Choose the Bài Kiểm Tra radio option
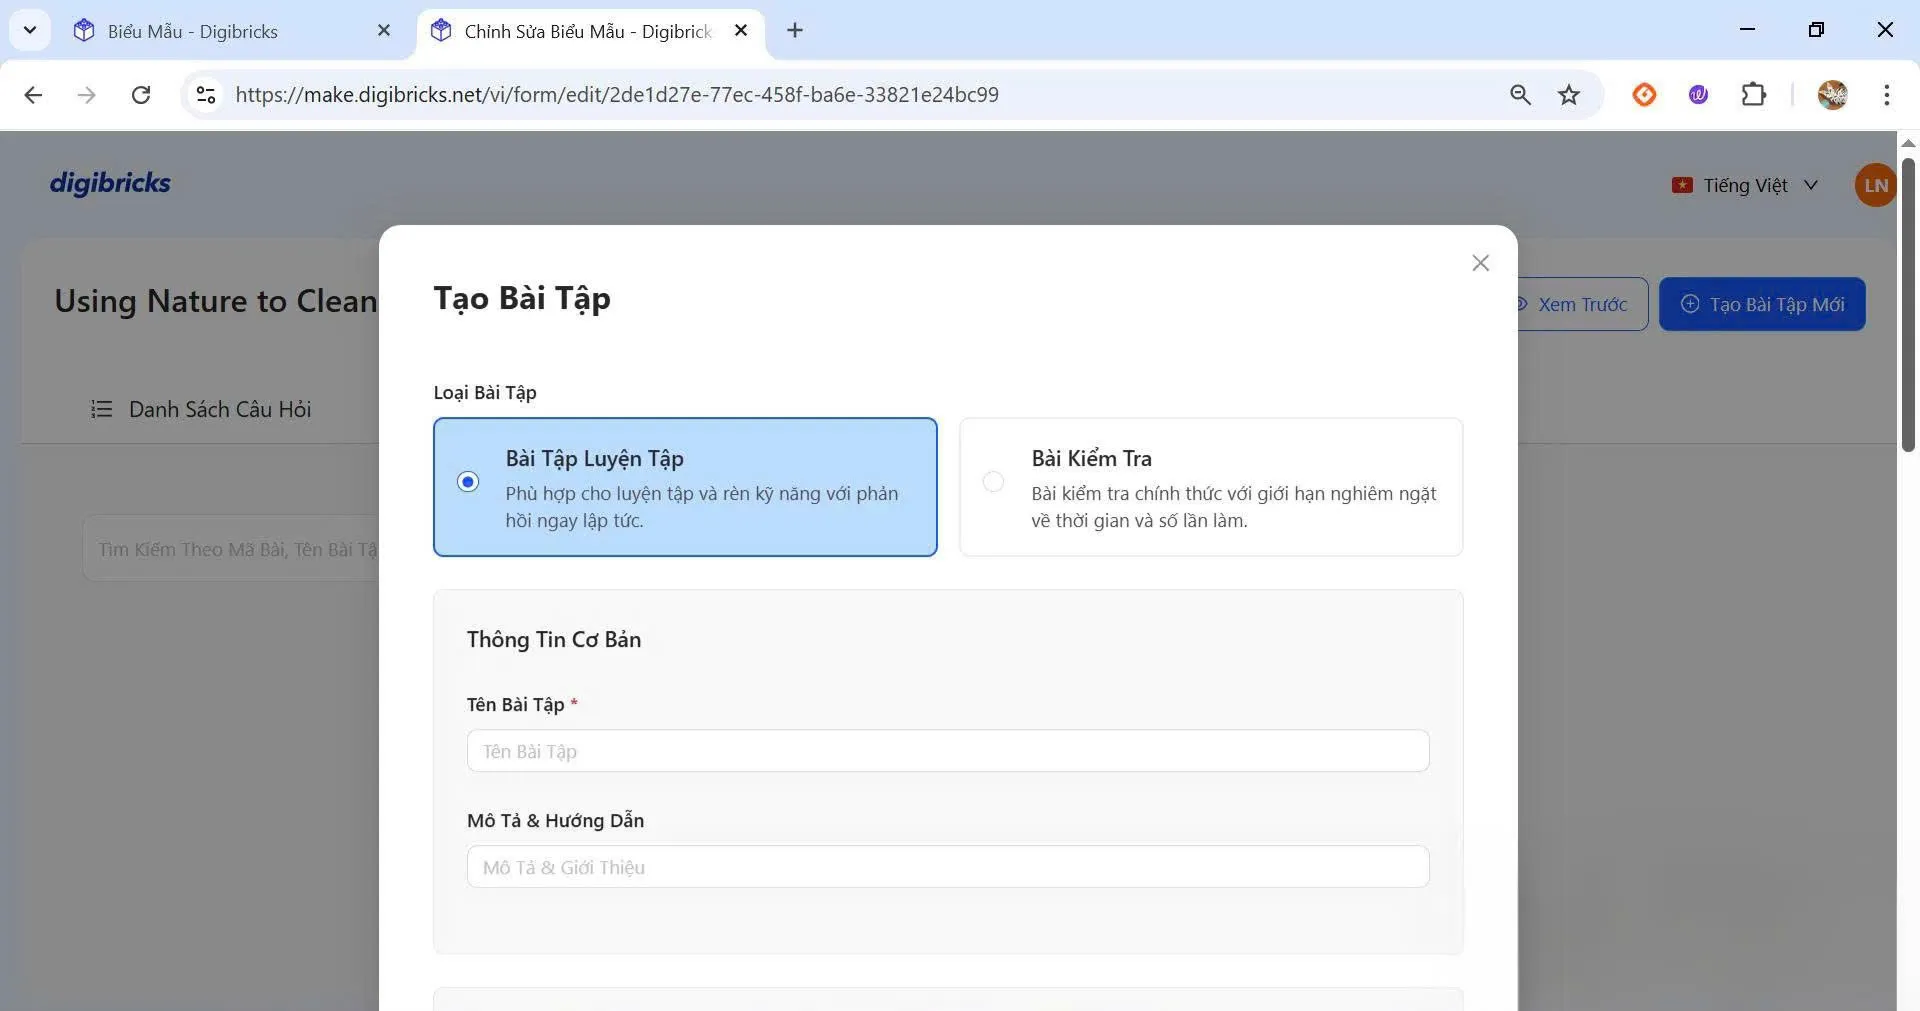This screenshot has height=1011, width=1920. 993,482
